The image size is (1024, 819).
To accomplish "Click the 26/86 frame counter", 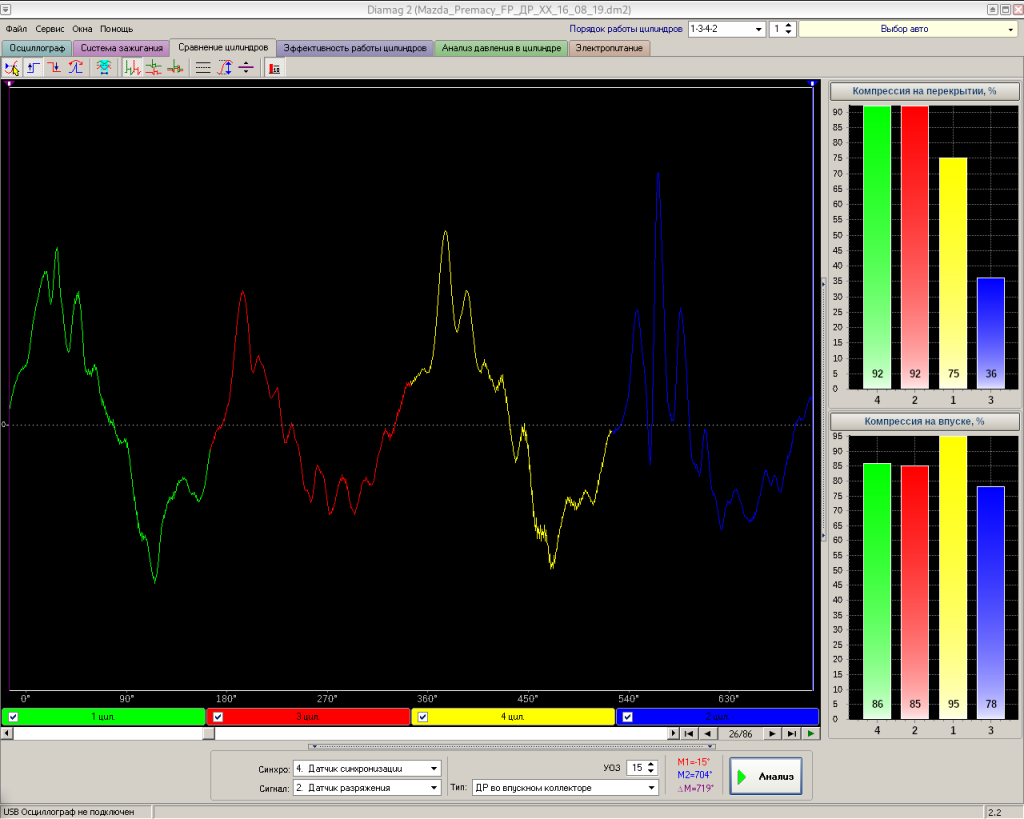I will (x=740, y=733).
